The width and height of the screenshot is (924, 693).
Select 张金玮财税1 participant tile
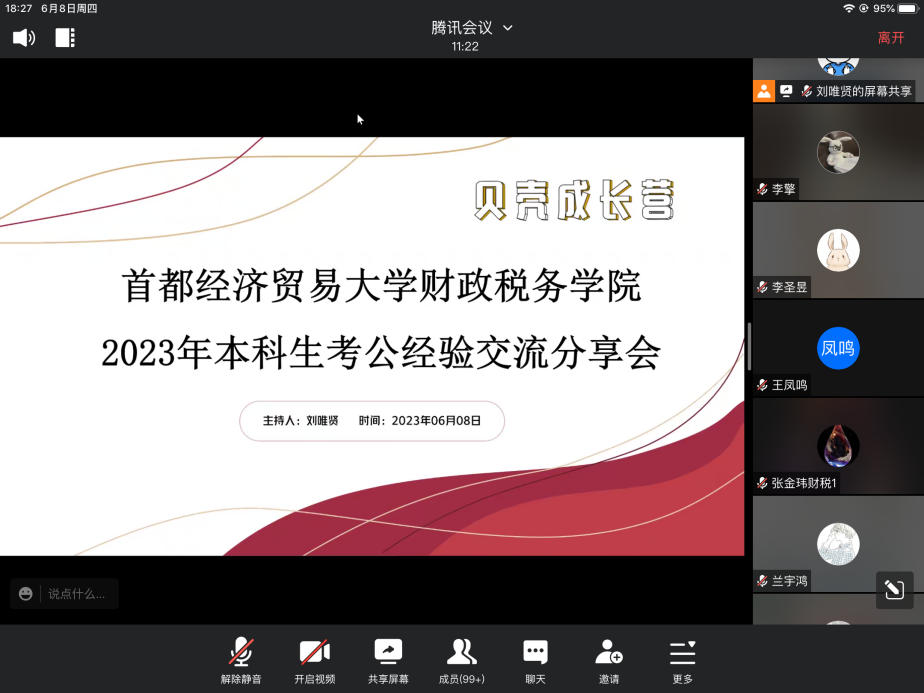point(838,446)
